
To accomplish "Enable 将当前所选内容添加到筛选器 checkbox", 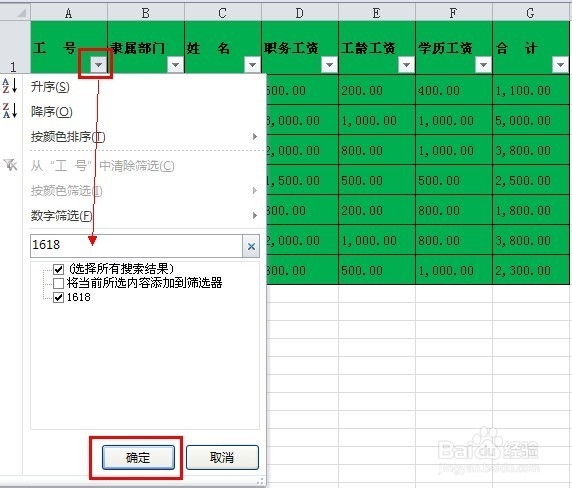I will [x=58, y=283].
